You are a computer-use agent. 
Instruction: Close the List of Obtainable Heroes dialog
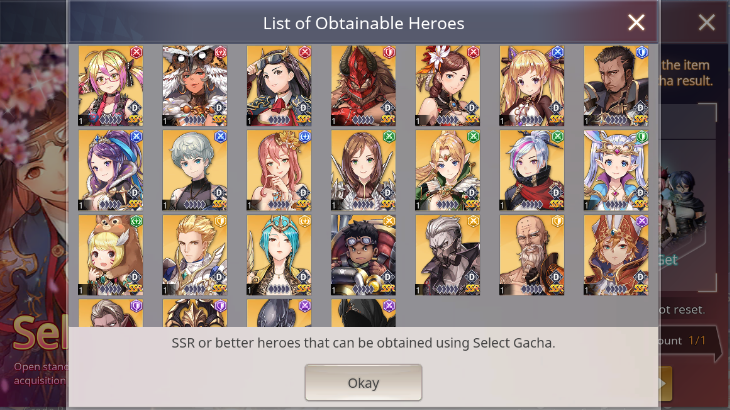(x=636, y=22)
